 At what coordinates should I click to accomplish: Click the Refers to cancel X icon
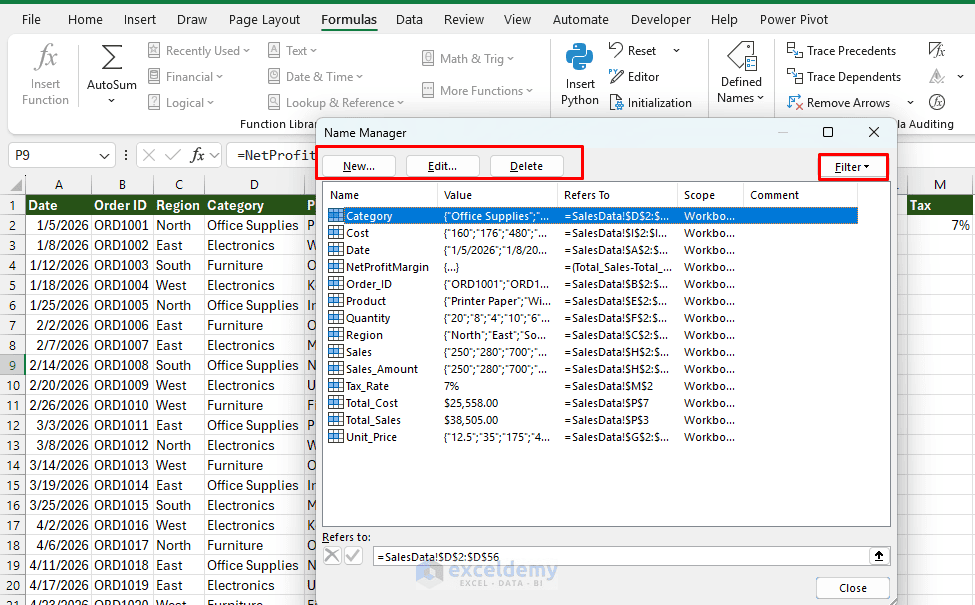point(332,555)
